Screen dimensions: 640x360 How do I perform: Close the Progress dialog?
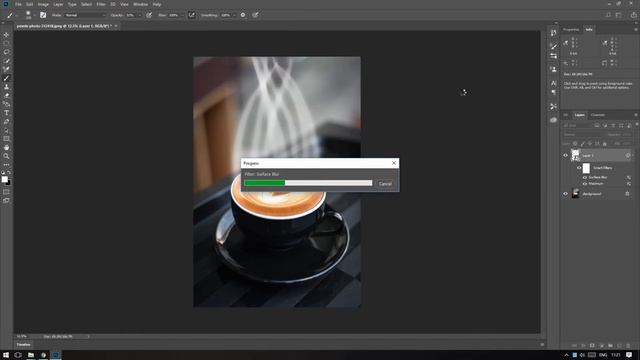(x=394, y=163)
